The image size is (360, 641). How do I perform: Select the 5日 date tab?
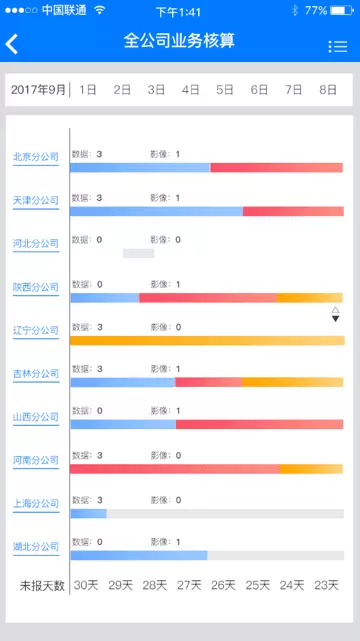(x=225, y=90)
